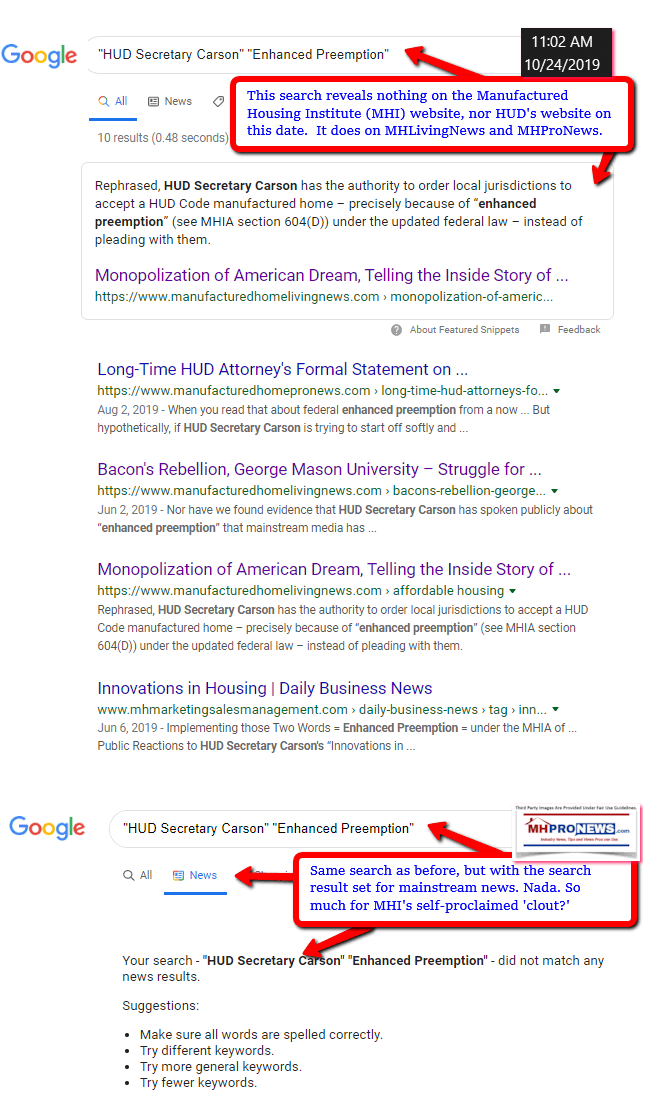Click "Make sure all words are spelled correctly" suggestion
Image resolution: width=648 pixels, height=1095 pixels.
point(261,1035)
